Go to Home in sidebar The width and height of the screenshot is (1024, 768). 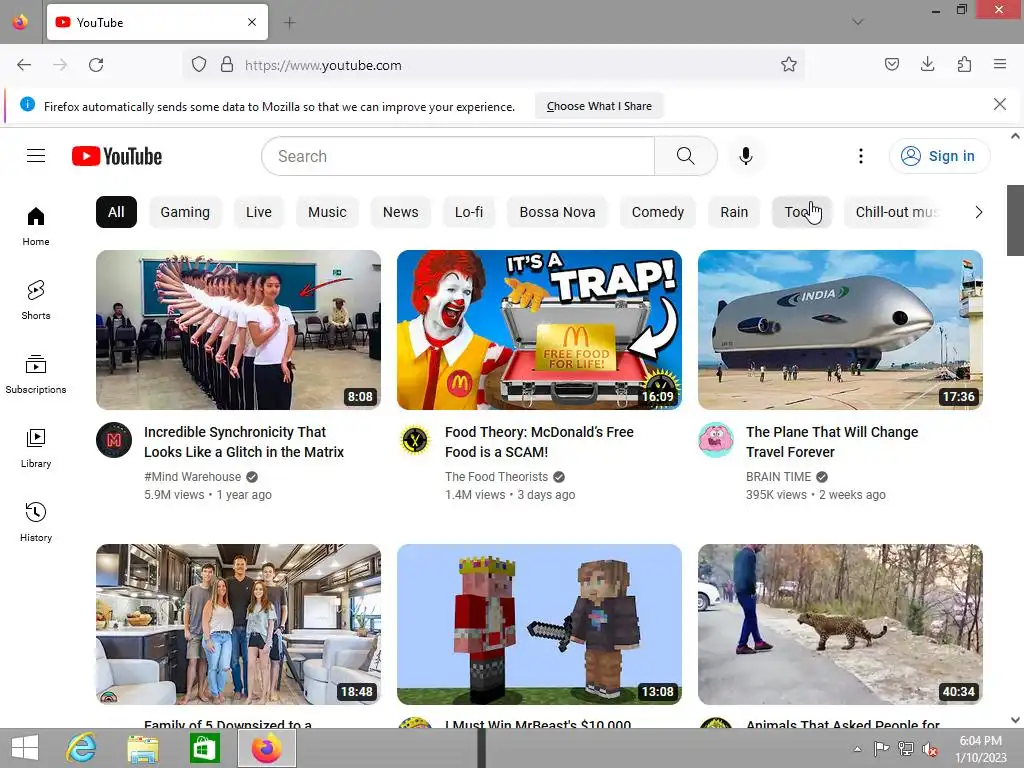tap(36, 226)
